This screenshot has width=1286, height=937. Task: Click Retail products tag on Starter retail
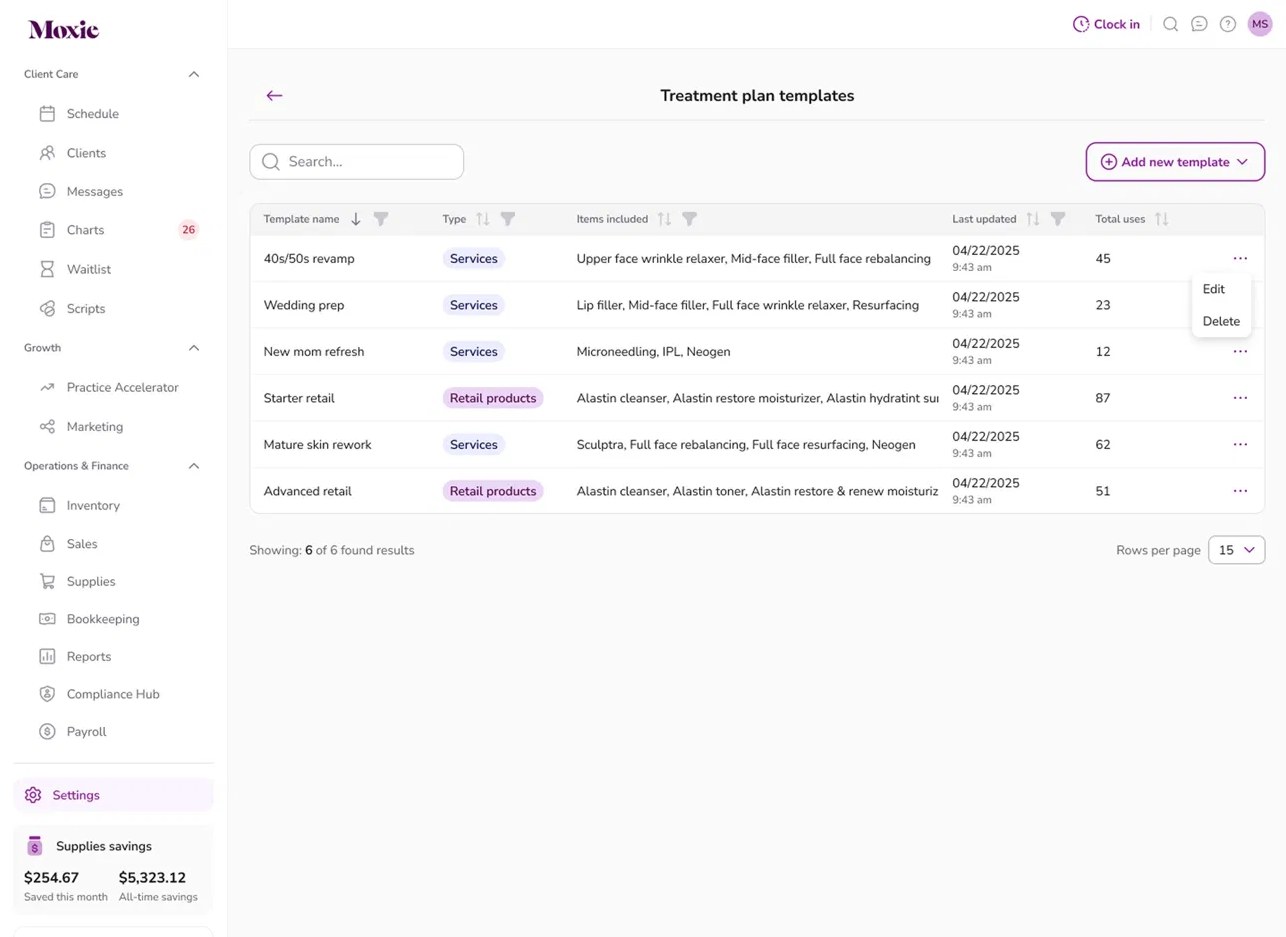tap(493, 398)
